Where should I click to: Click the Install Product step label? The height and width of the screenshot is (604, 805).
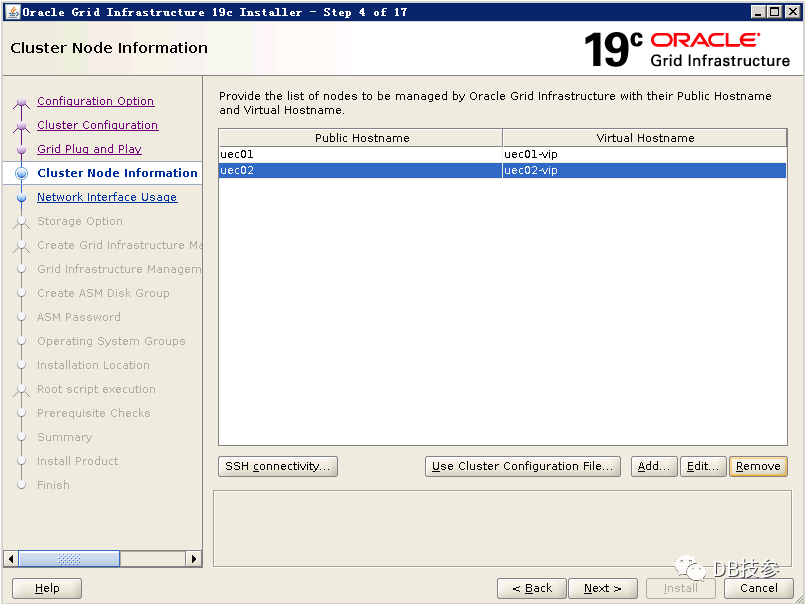pos(78,461)
